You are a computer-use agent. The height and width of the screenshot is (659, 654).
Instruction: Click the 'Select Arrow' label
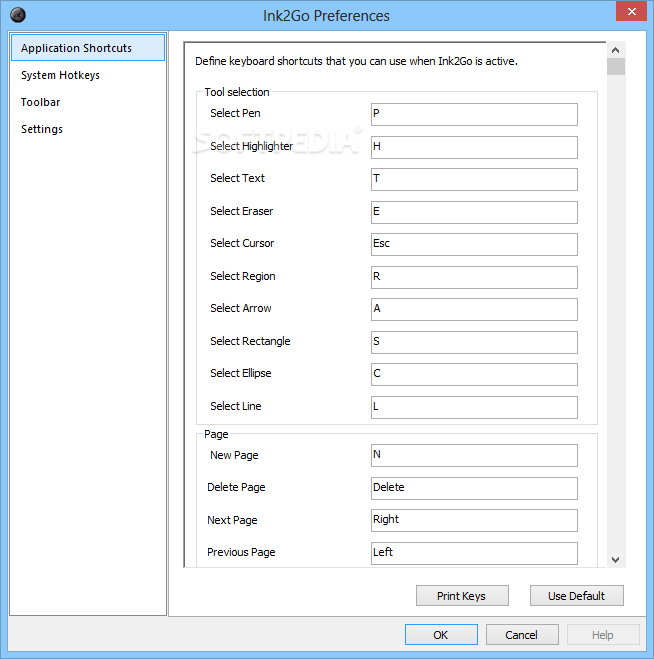click(241, 308)
